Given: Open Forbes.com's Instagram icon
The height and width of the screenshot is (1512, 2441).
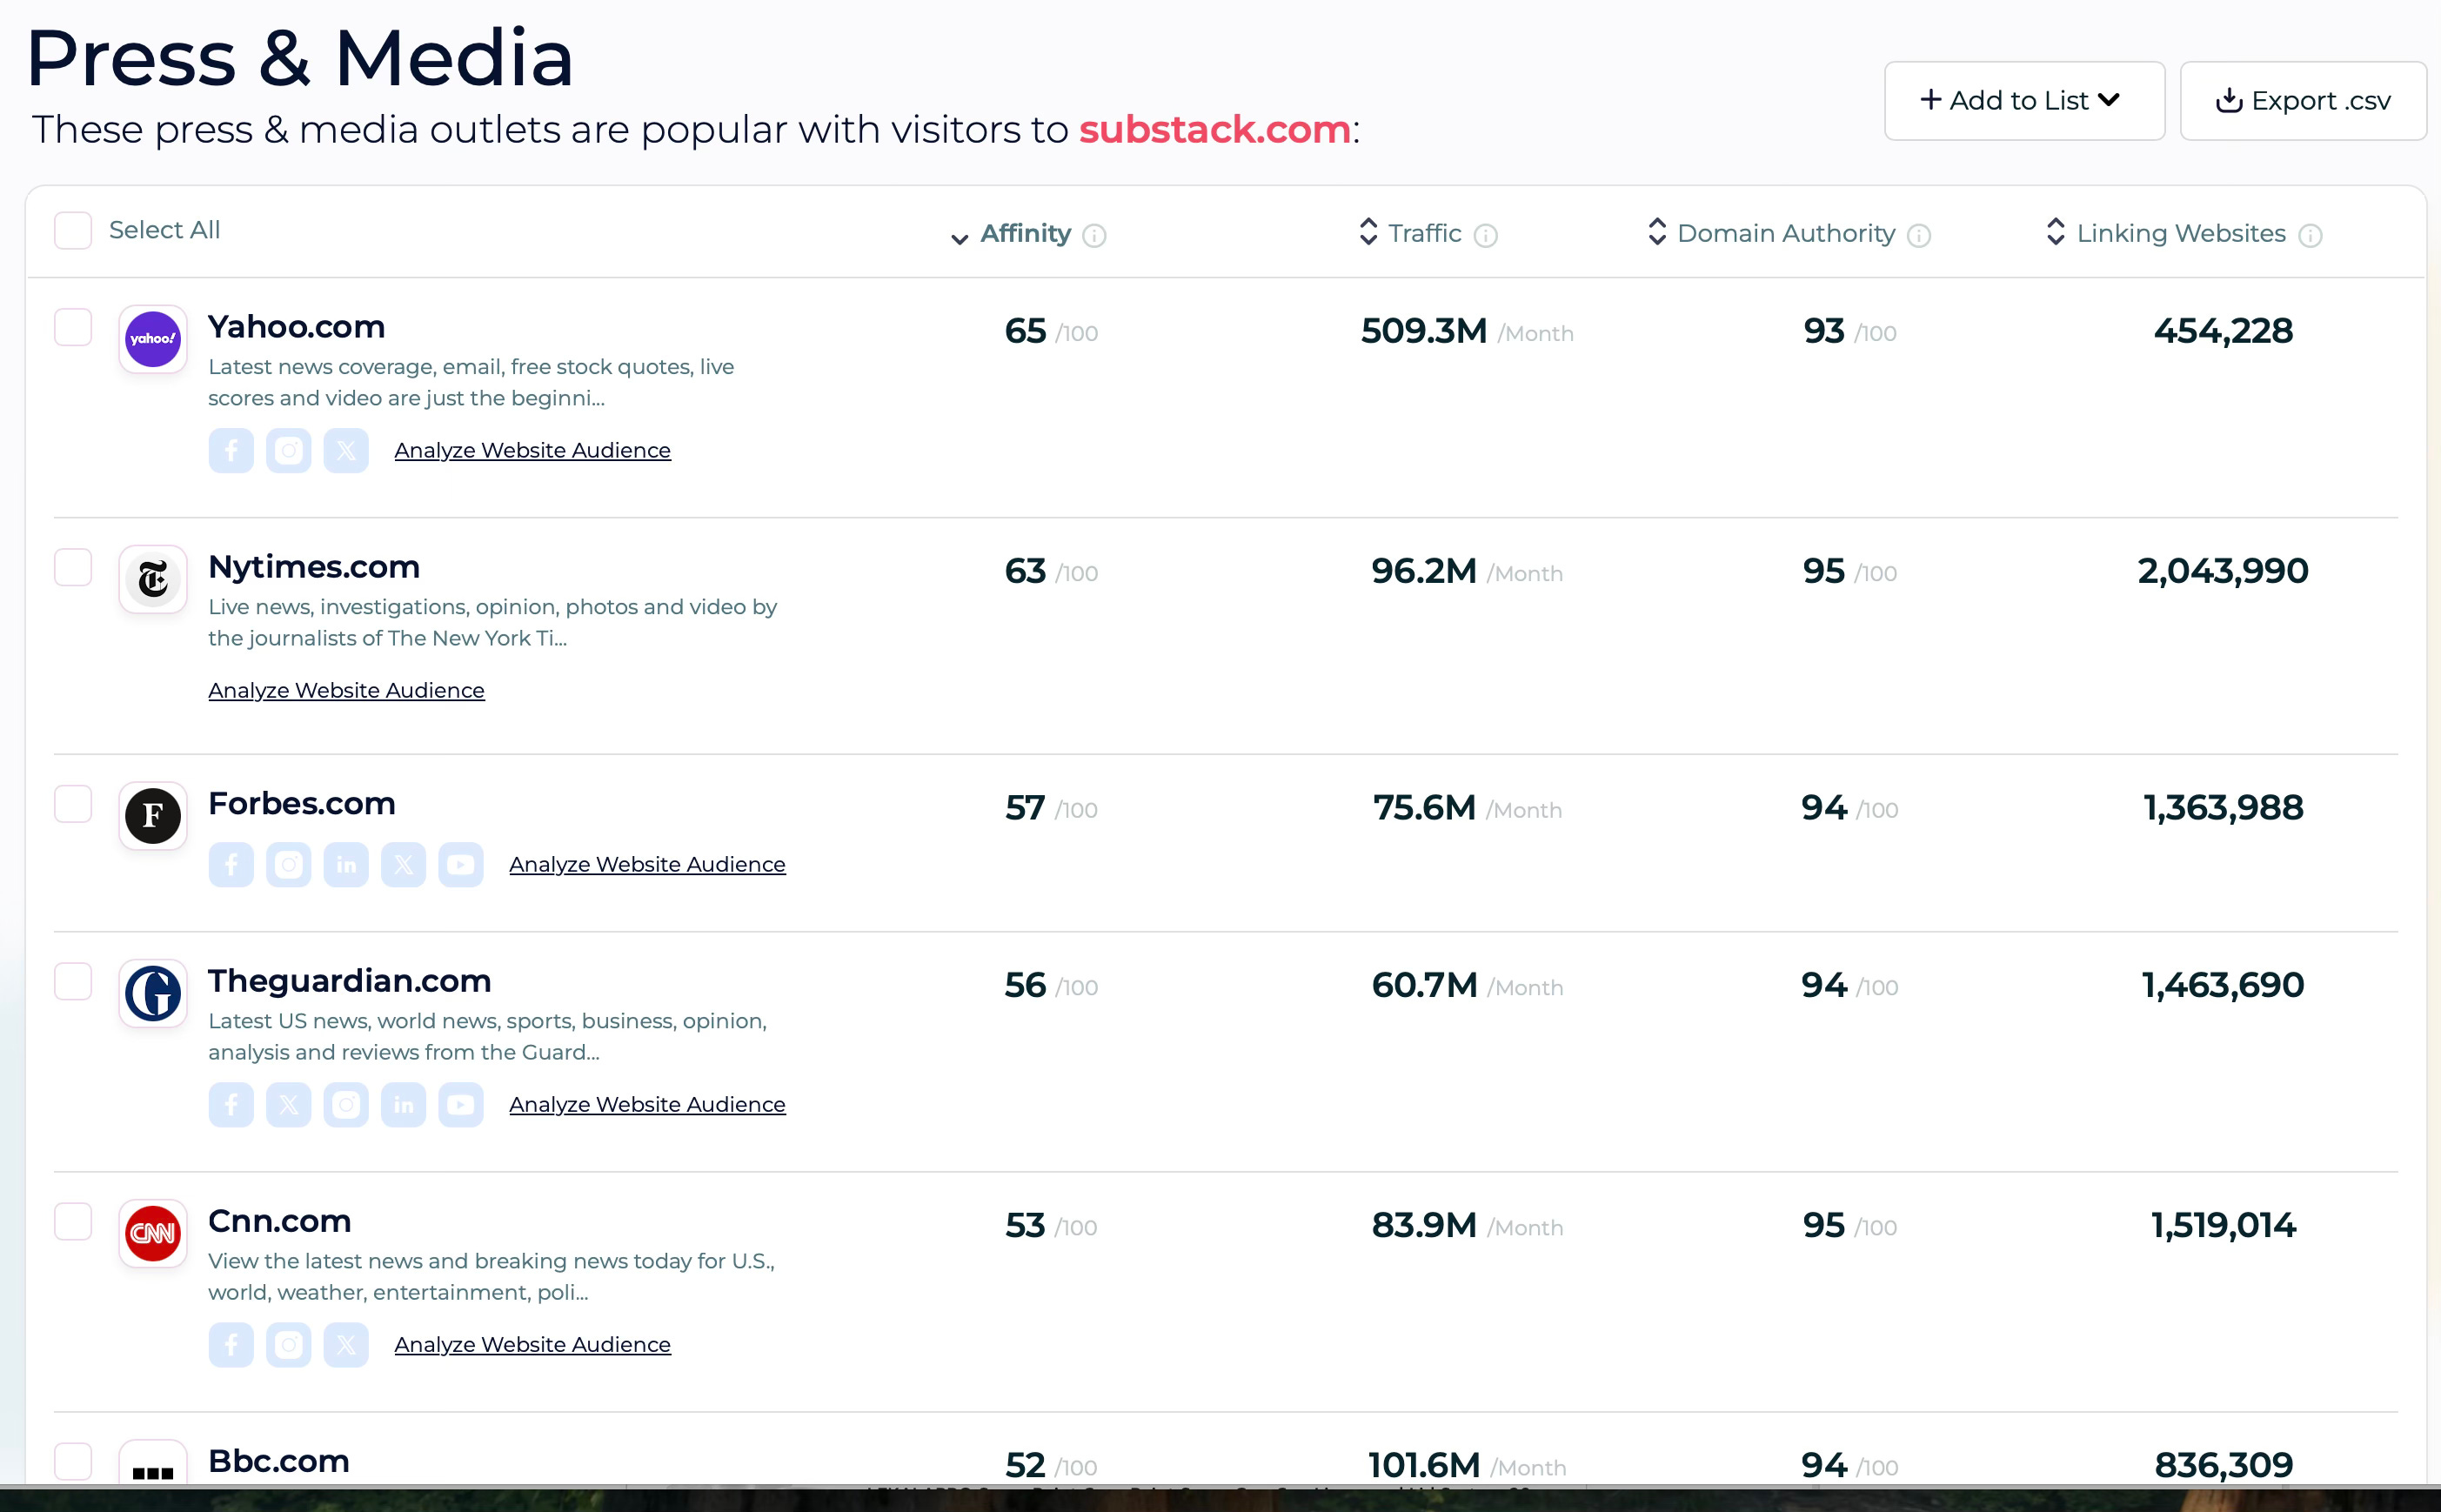Looking at the screenshot, I should click(x=289, y=864).
